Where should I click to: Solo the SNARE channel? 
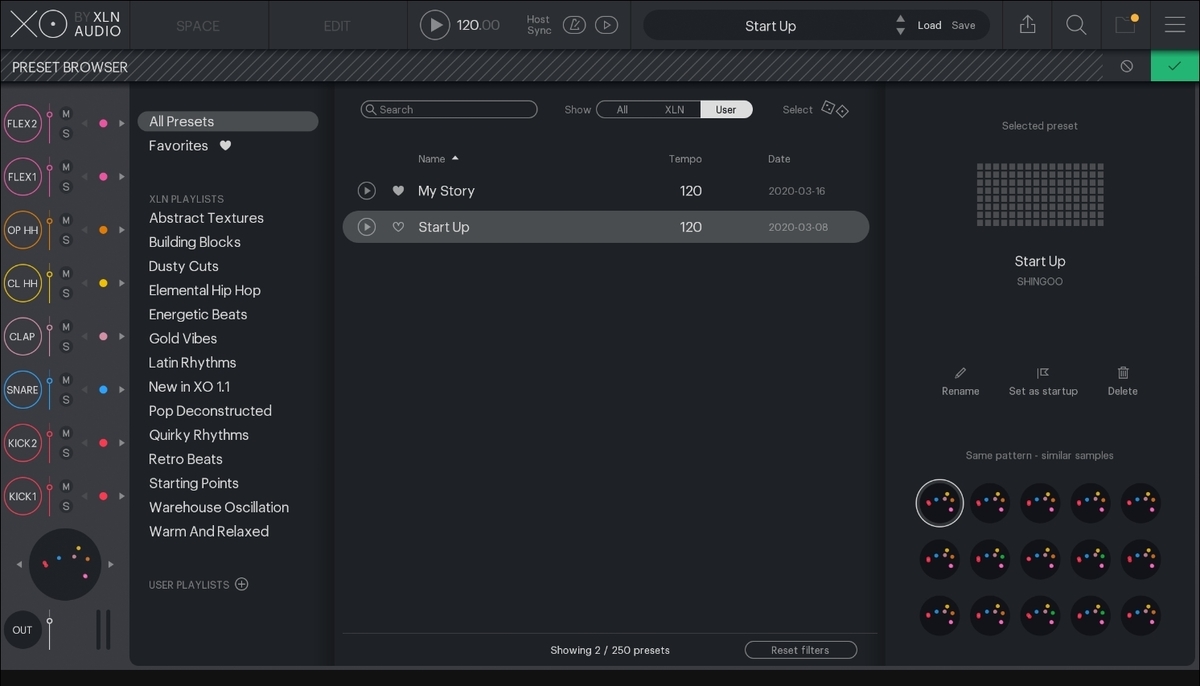pyautogui.click(x=66, y=400)
